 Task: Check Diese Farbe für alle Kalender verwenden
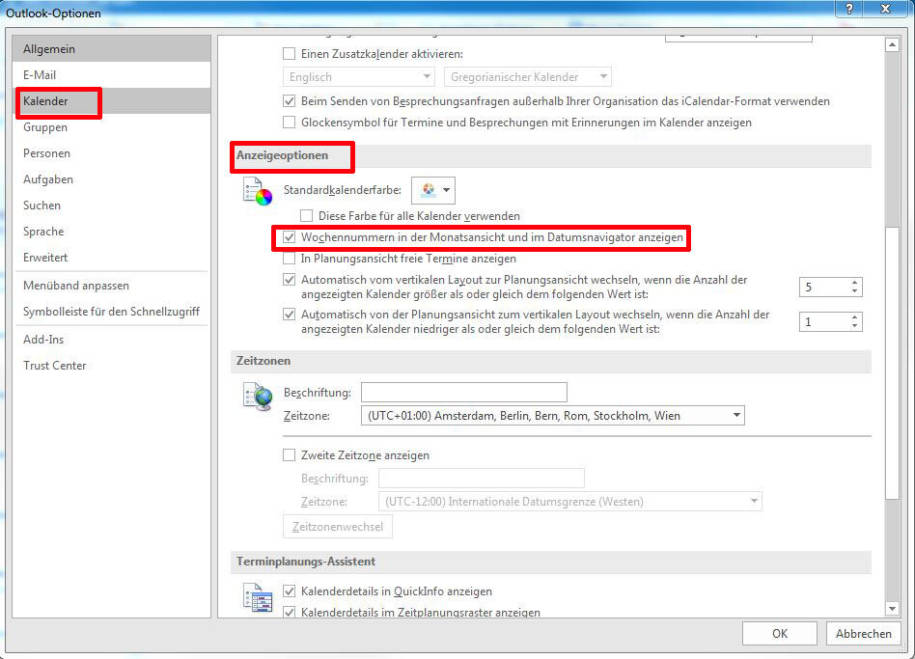coord(306,216)
